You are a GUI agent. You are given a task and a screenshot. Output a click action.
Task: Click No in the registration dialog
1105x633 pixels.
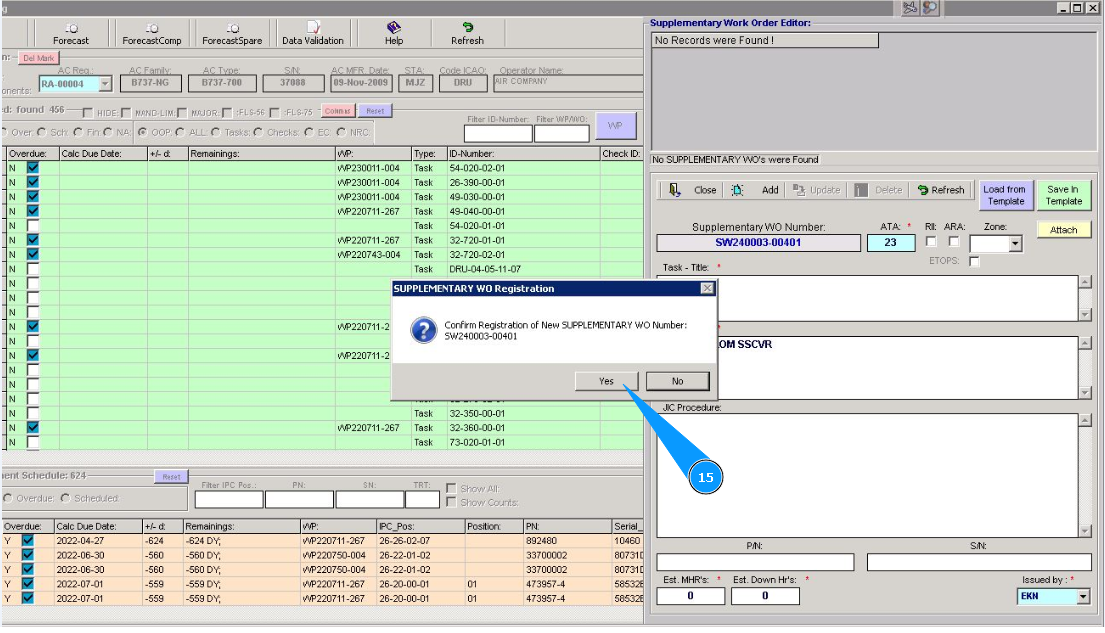point(677,381)
